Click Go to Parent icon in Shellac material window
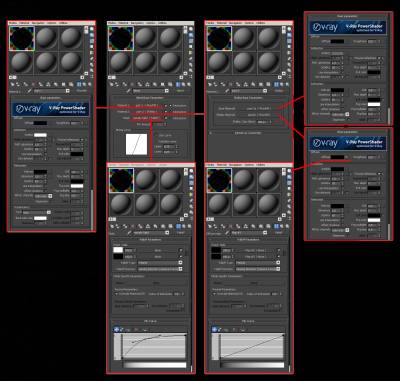The image size is (400, 381). click(x=283, y=84)
